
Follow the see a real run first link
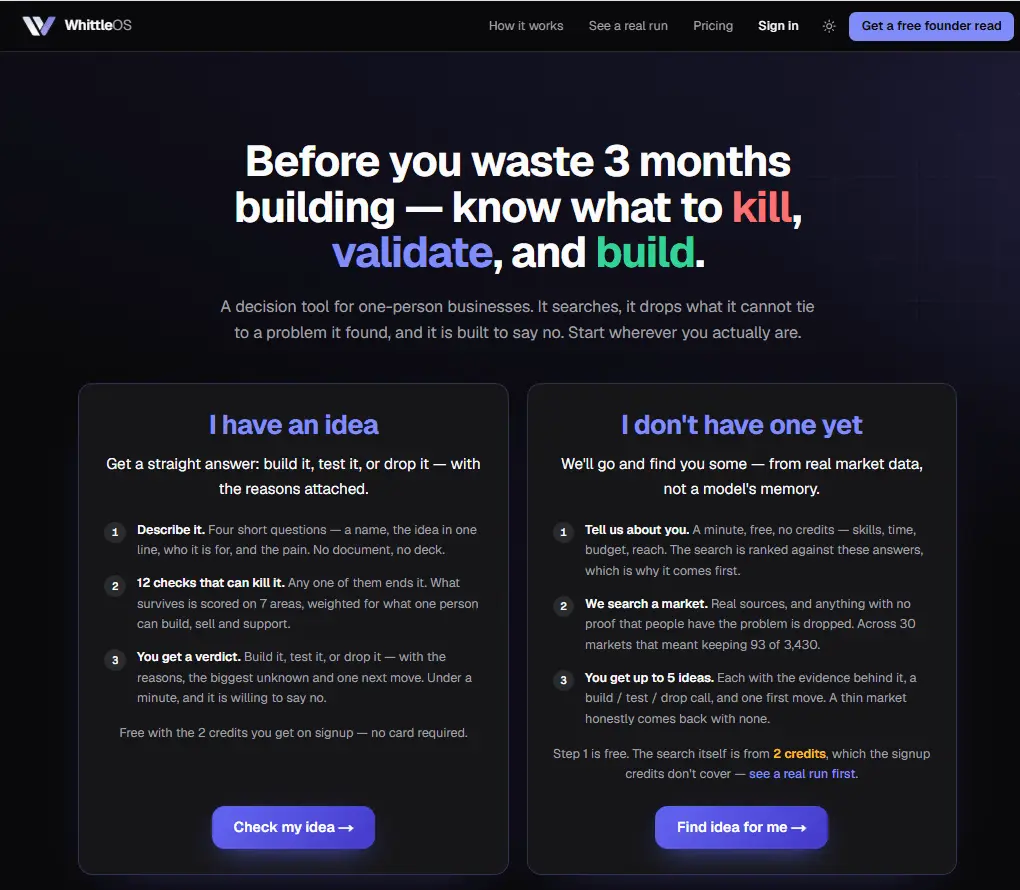pyautogui.click(x=802, y=774)
